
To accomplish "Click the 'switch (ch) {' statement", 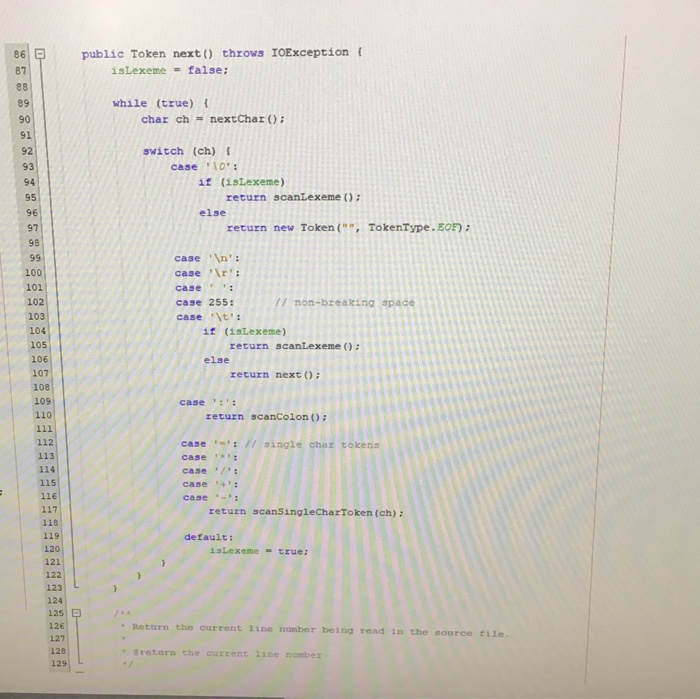I will [187, 151].
